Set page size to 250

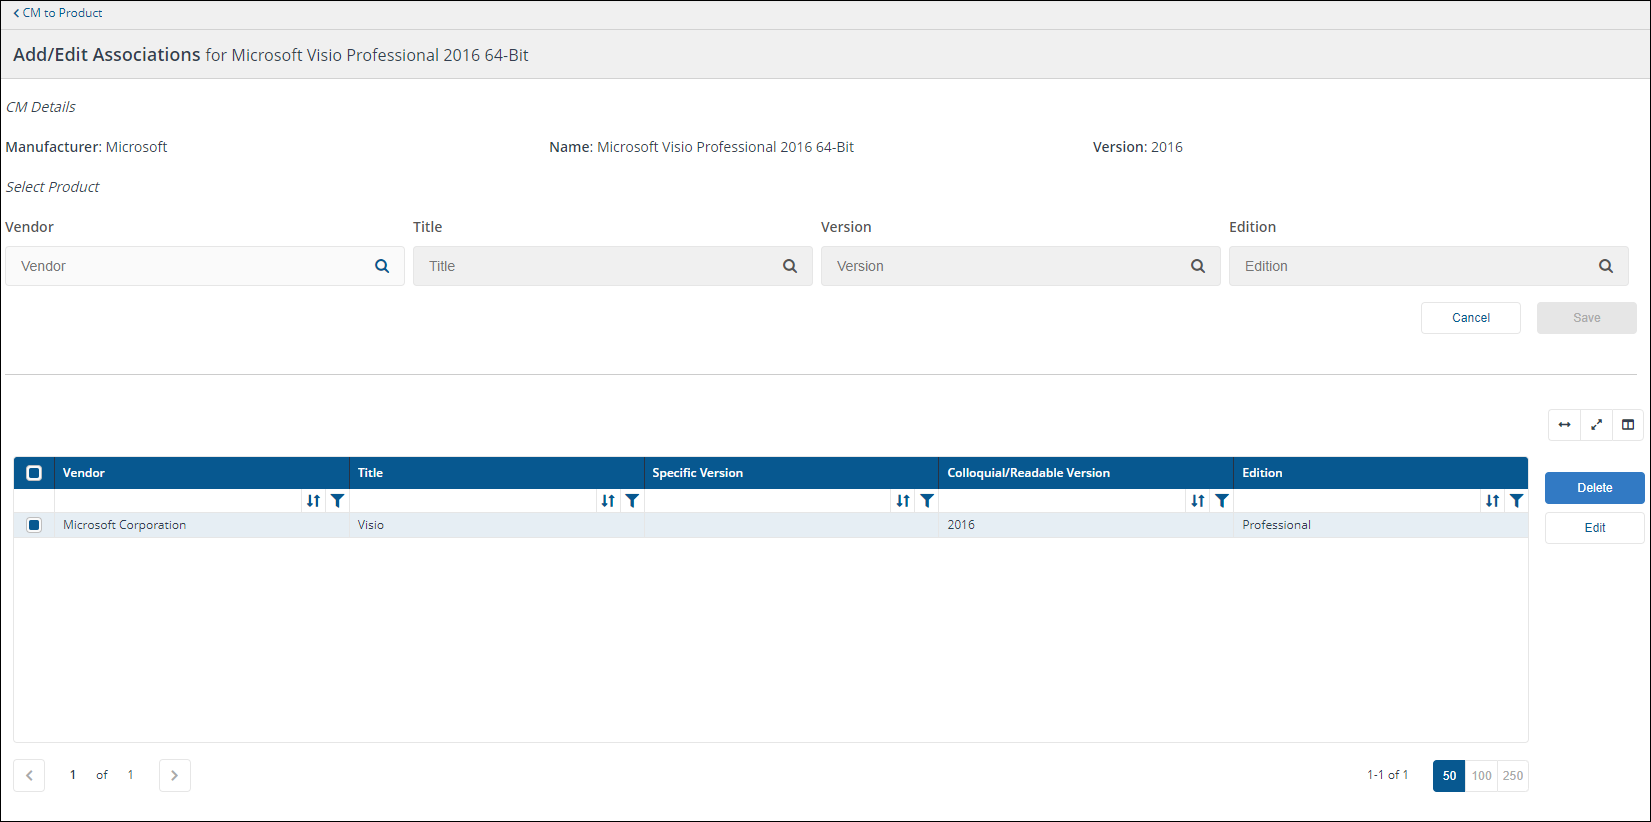pyautogui.click(x=1513, y=776)
